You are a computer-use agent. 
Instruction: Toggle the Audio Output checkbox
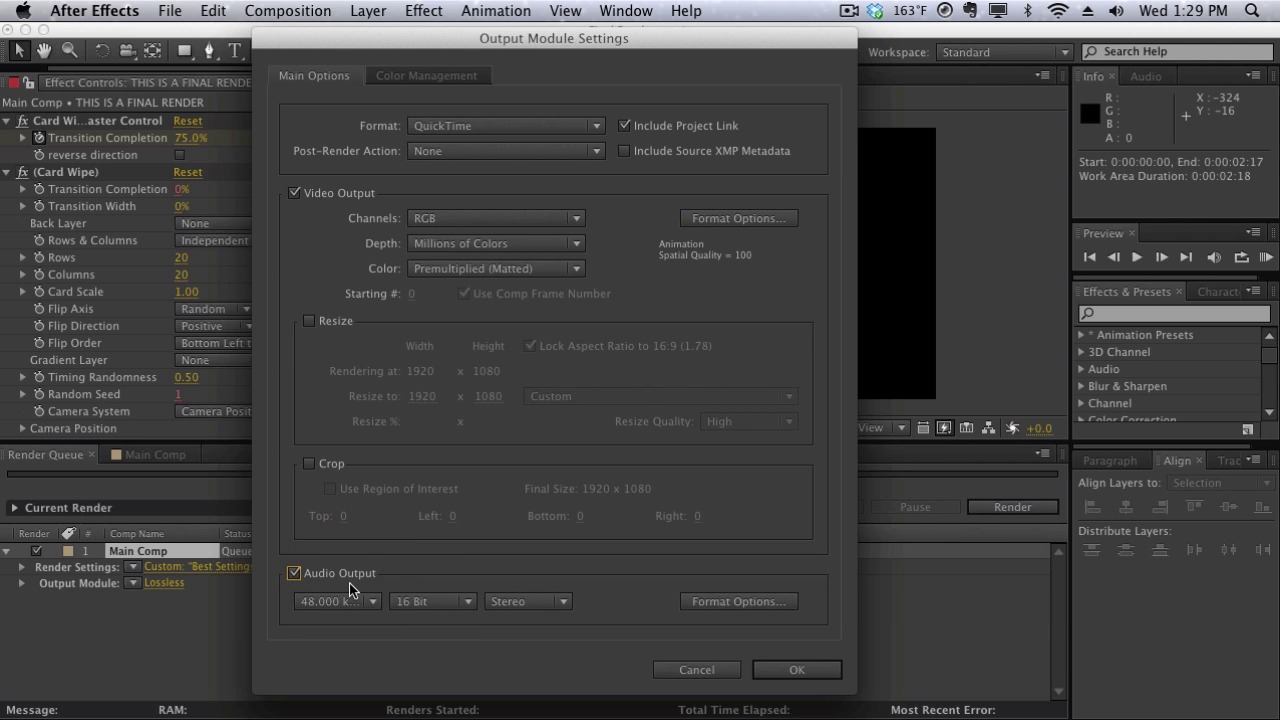pos(294,573)
